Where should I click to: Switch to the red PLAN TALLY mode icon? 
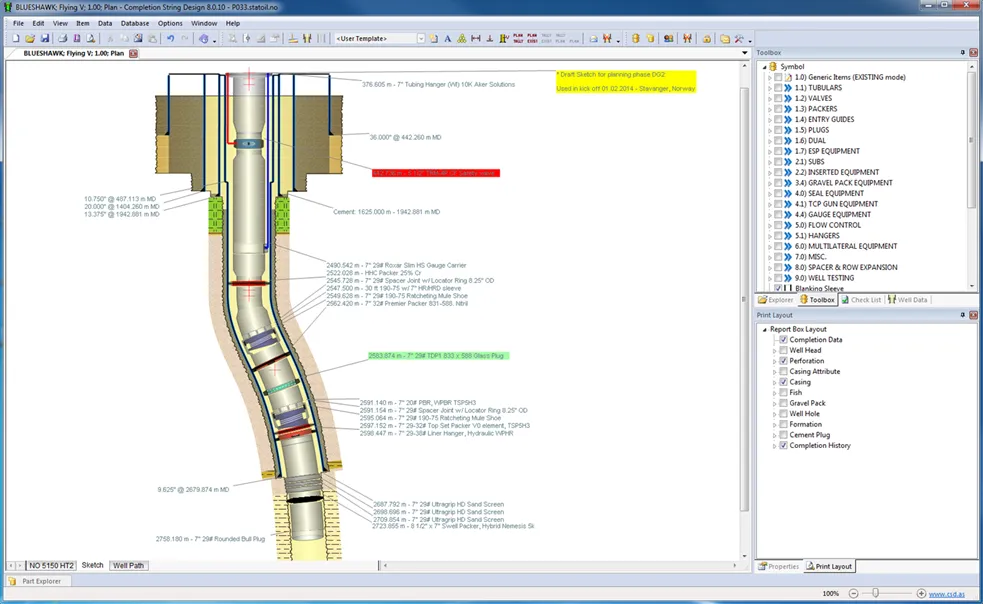pos(518,39)
